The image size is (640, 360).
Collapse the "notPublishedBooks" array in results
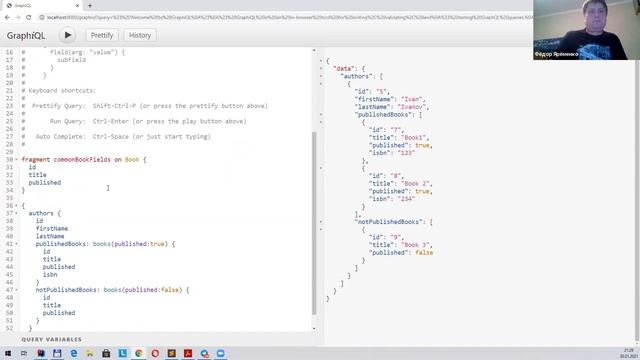[x=321, y=222]
